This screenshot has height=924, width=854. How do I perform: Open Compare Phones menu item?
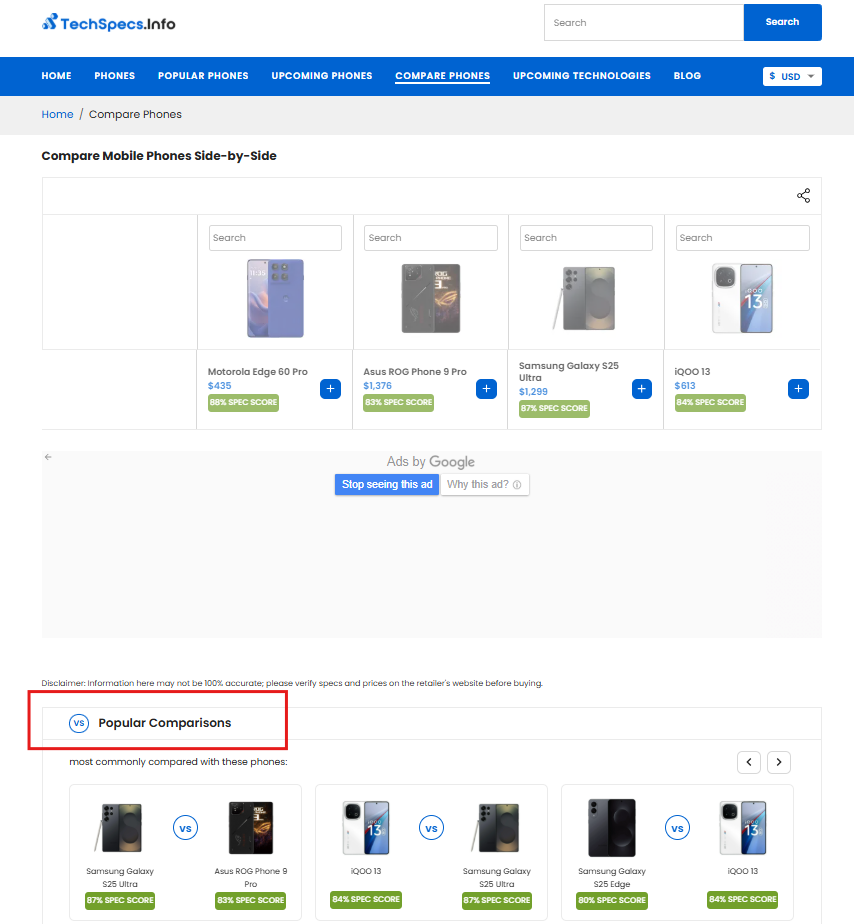(443, 75)
